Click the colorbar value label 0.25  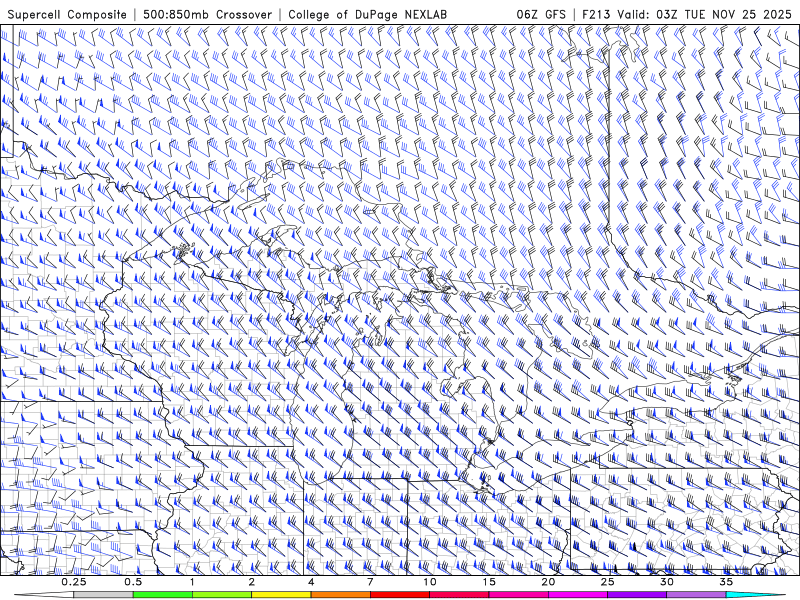(74, 582)
